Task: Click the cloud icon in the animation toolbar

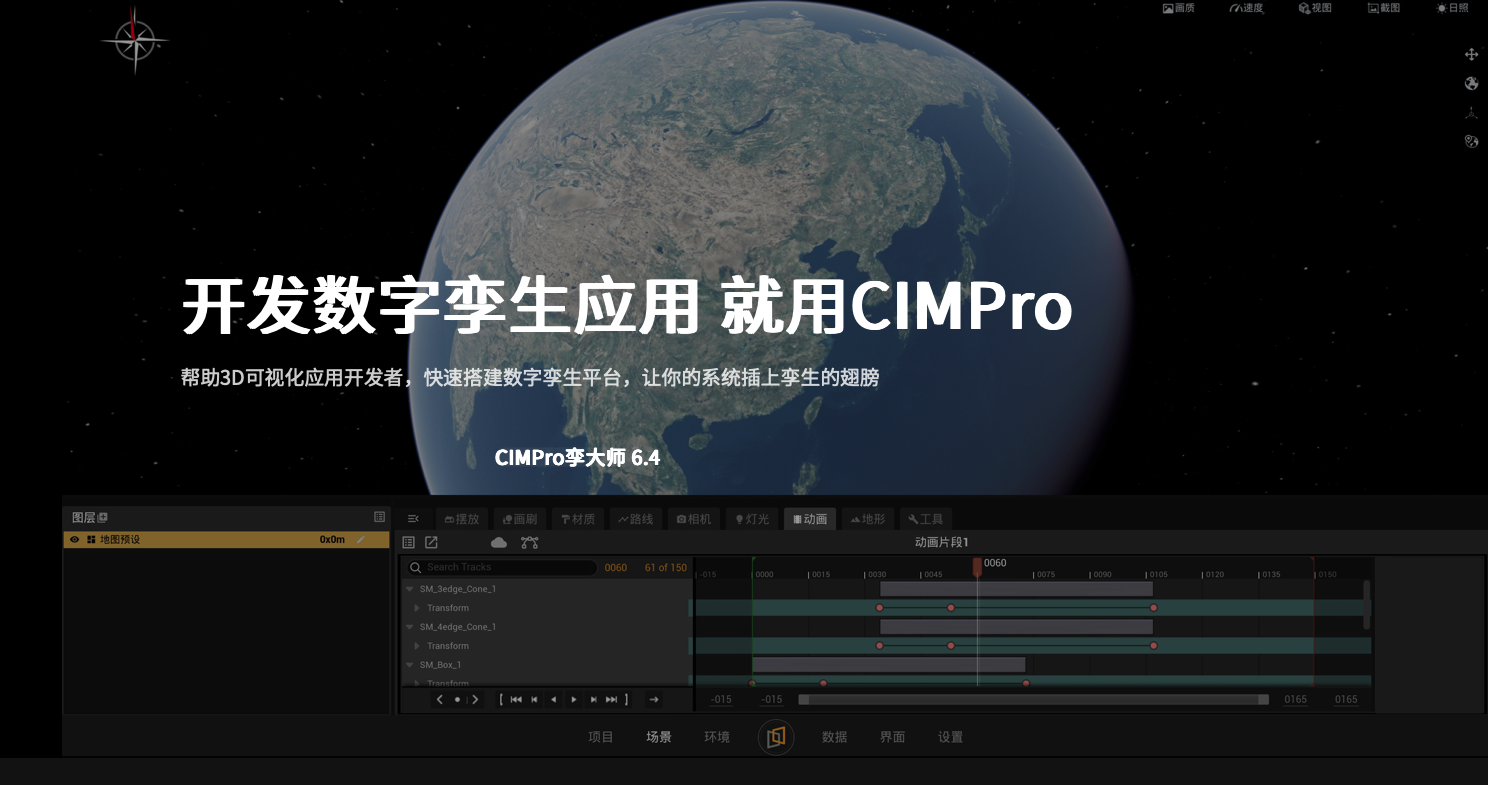Action: click(499, 542)
